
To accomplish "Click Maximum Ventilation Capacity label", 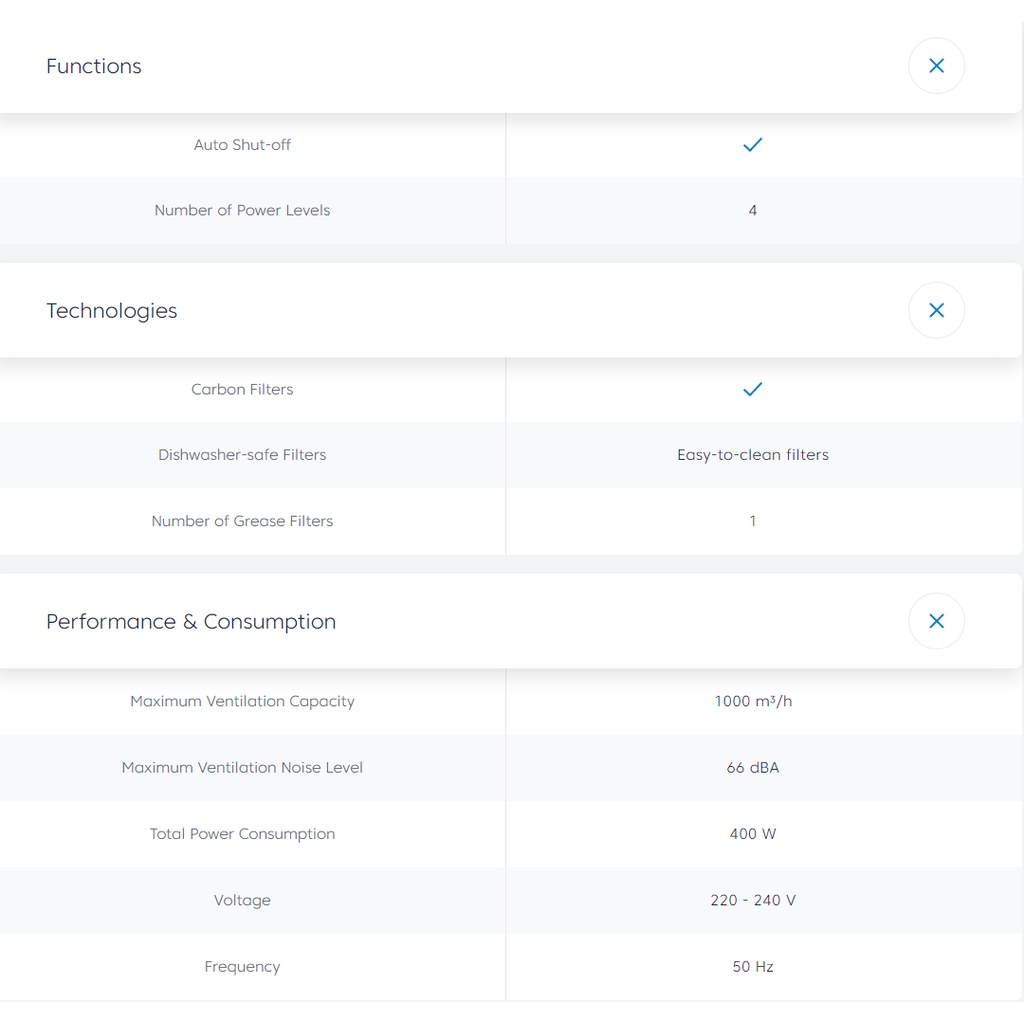I will 242,701.
